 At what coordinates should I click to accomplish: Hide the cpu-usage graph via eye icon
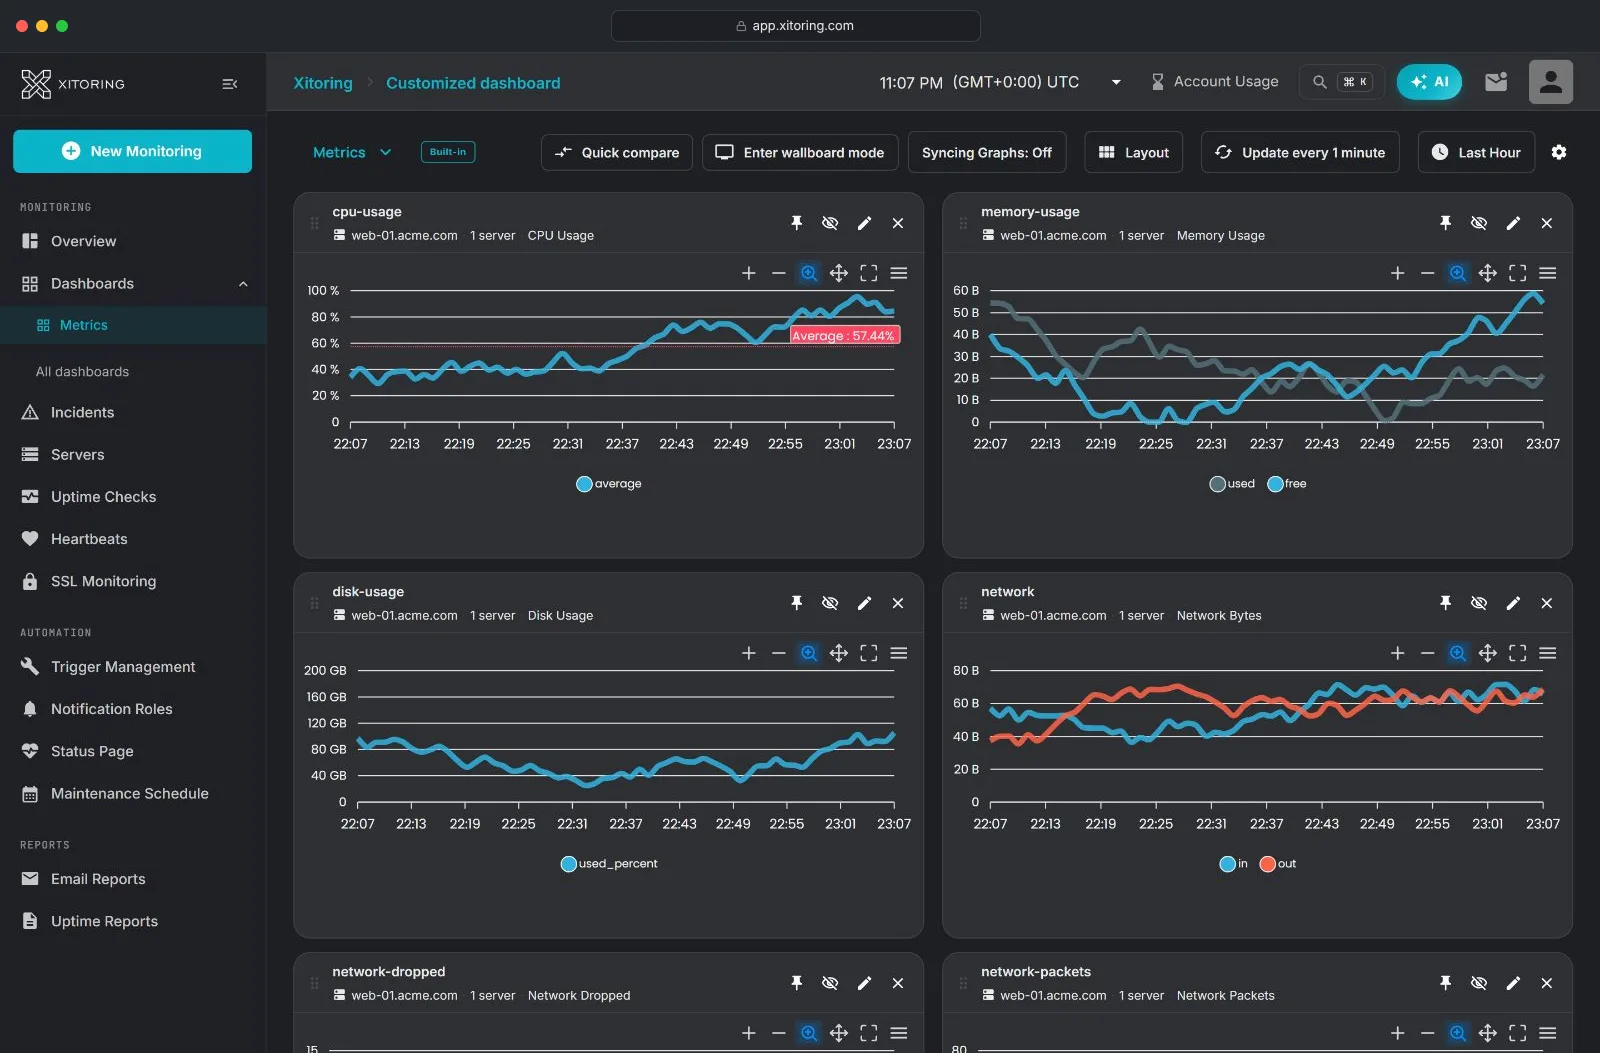click(x=830, y=223)
